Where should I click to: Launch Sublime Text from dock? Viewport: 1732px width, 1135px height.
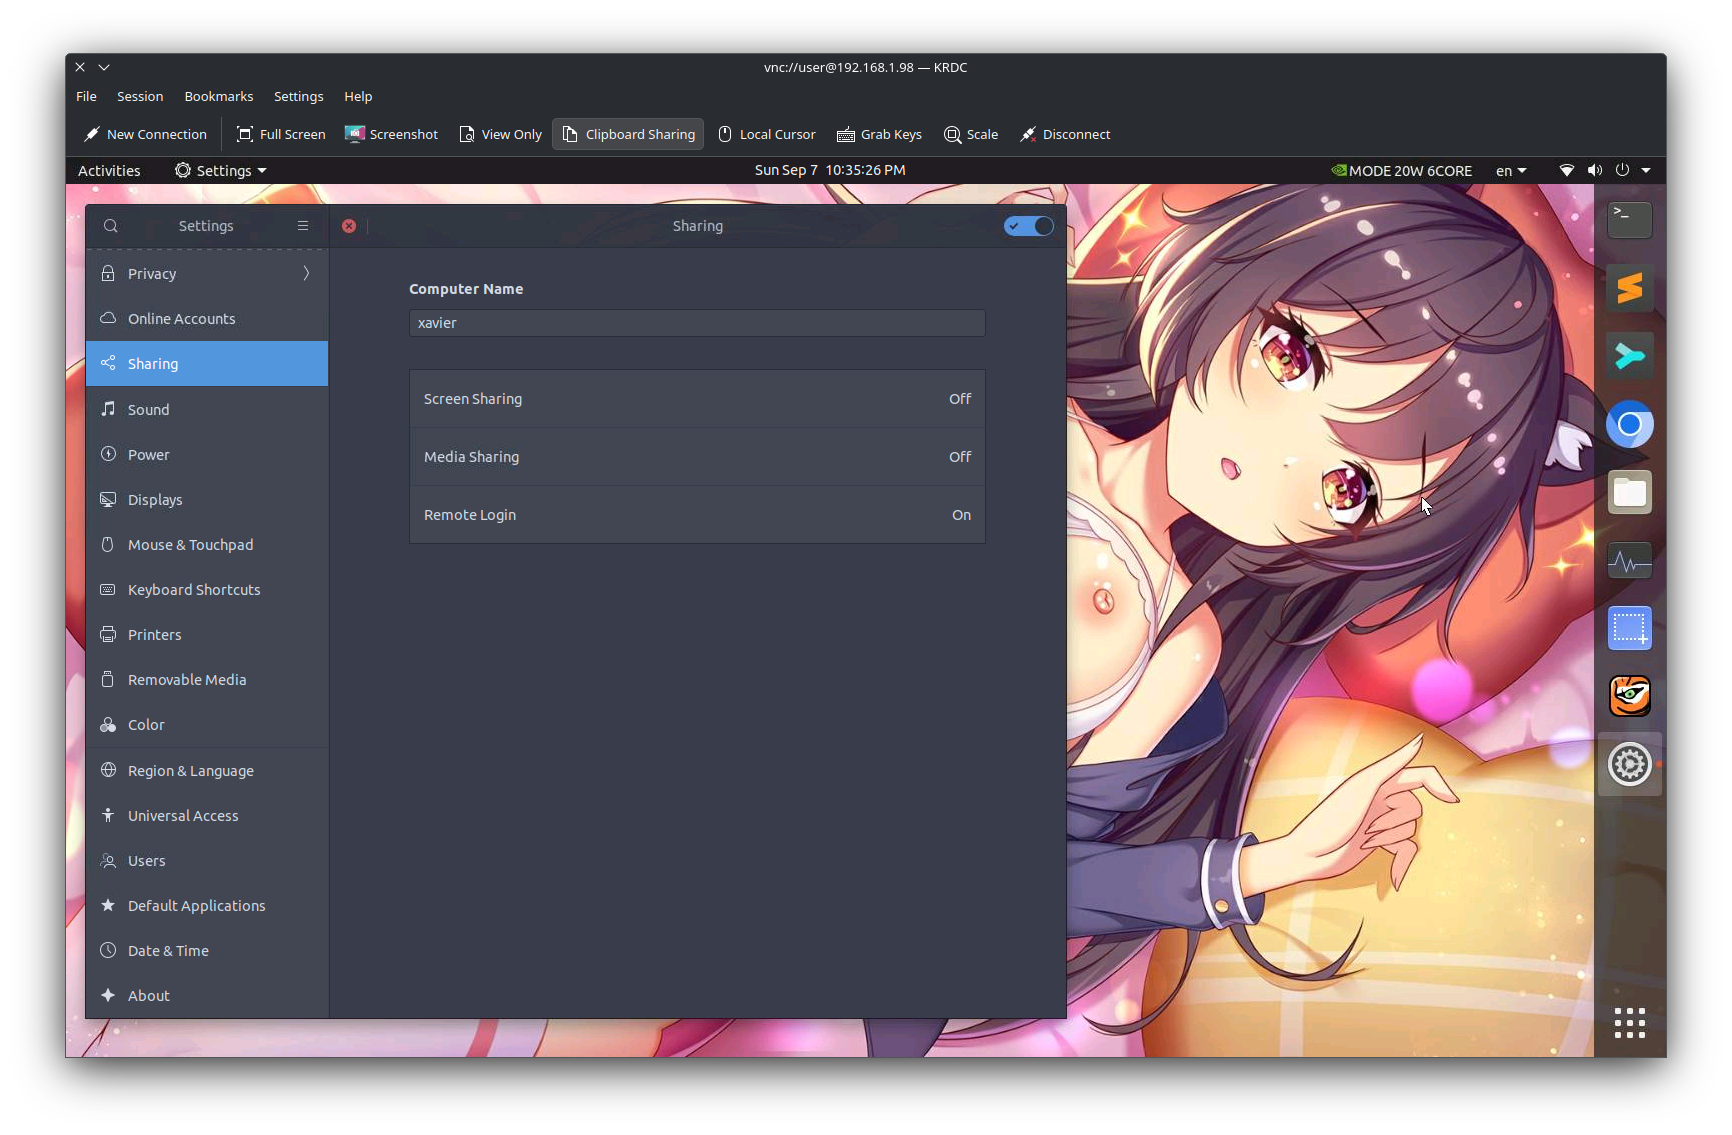tap(1629, 288)
